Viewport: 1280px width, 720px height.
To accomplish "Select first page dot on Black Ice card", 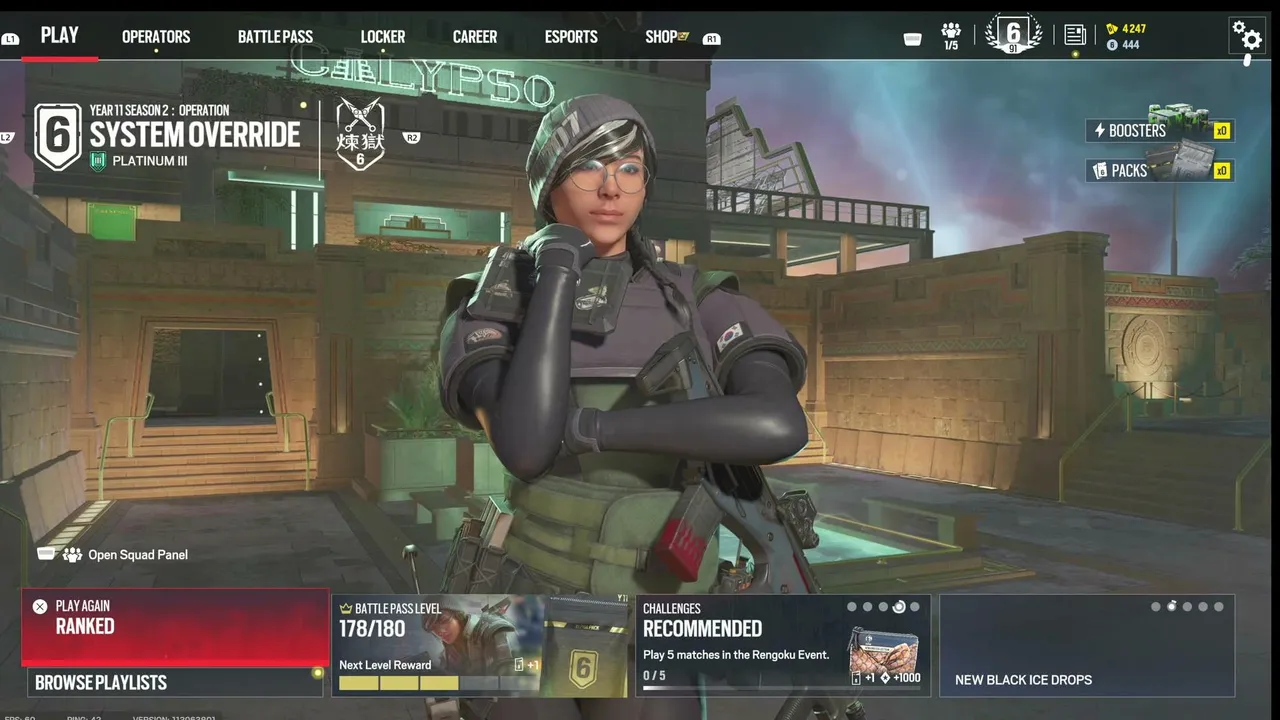I will (1156, 607).
